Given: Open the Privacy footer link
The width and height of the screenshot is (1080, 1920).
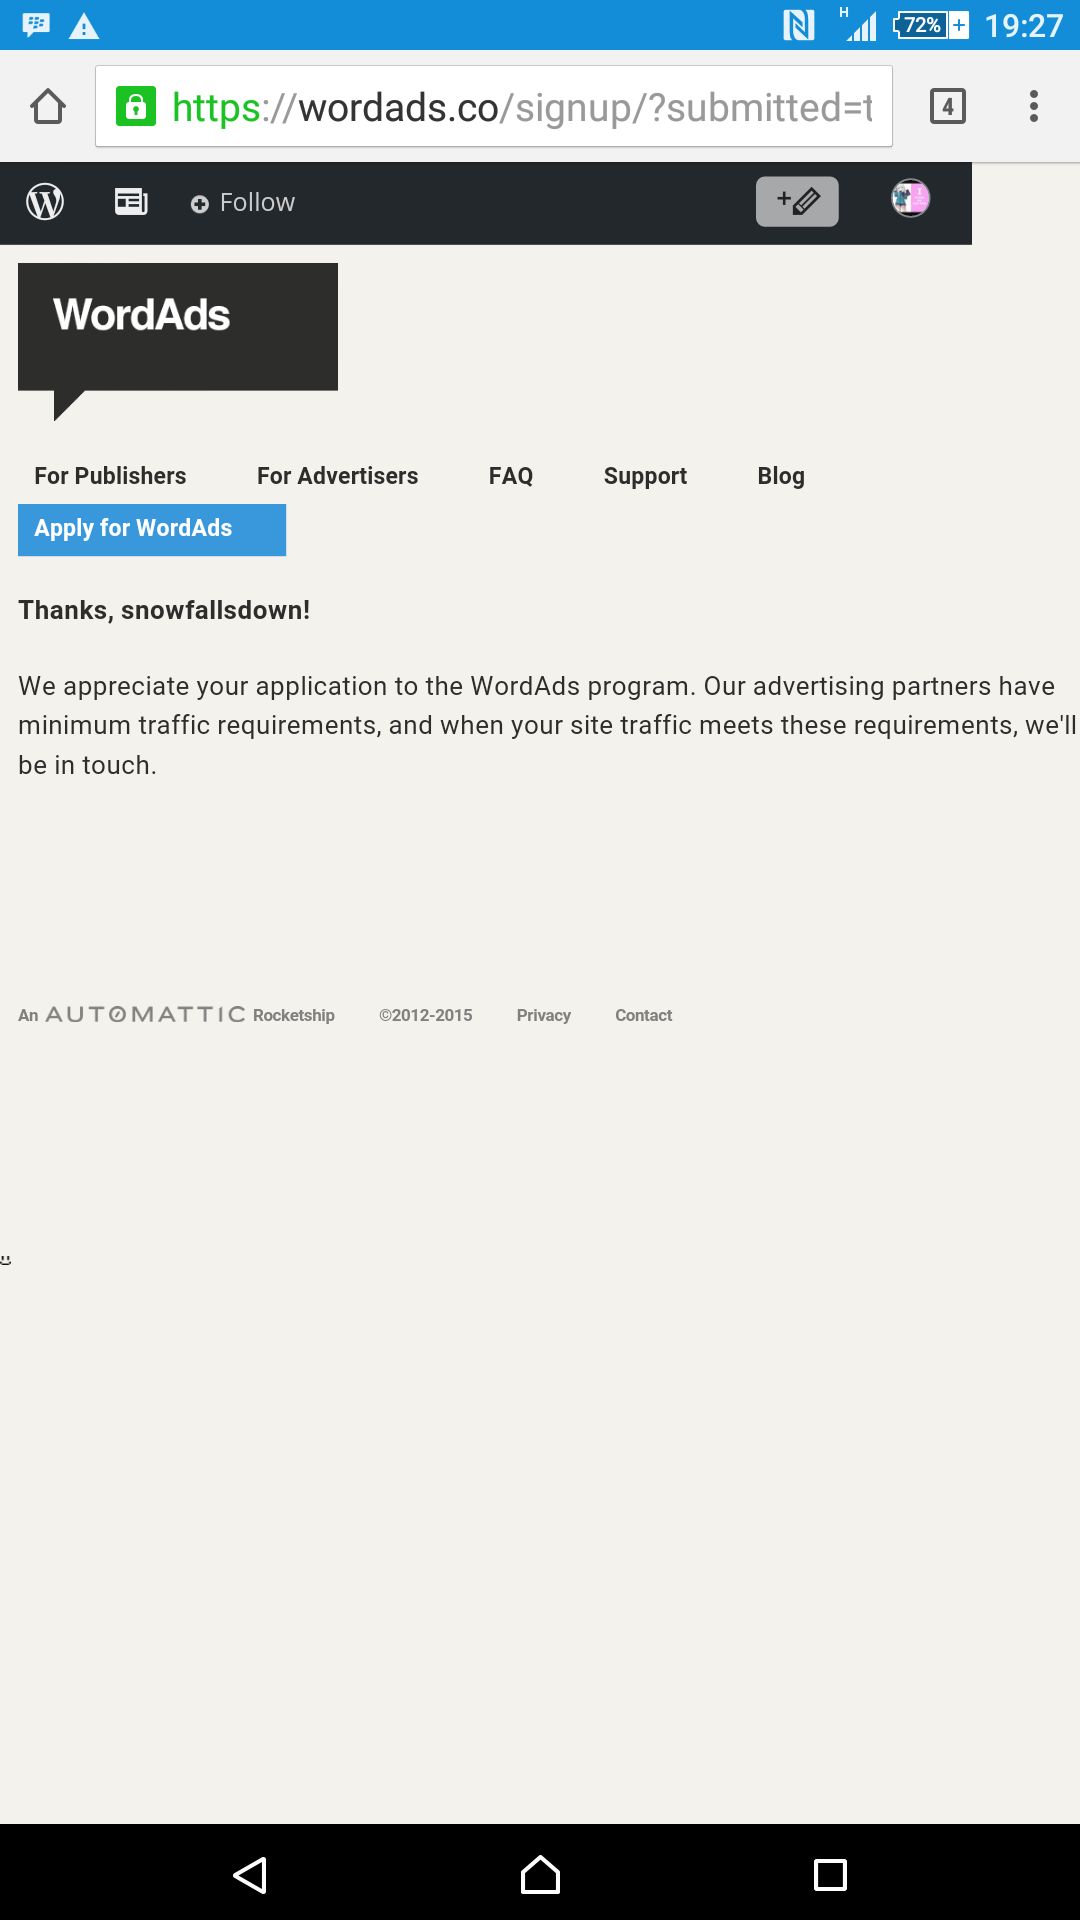Looking at the screenshot, I should pos(543,1015).
